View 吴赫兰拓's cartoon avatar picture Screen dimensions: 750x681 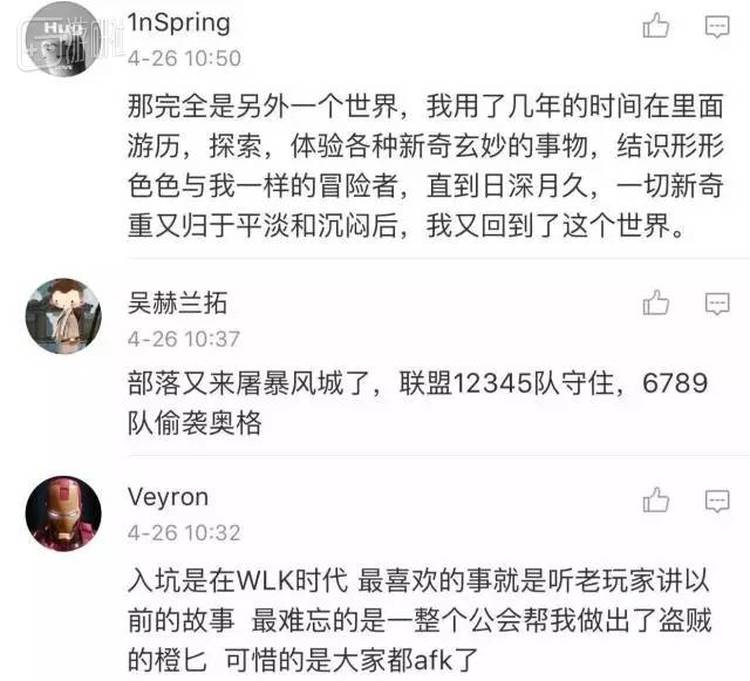[63, 316]
